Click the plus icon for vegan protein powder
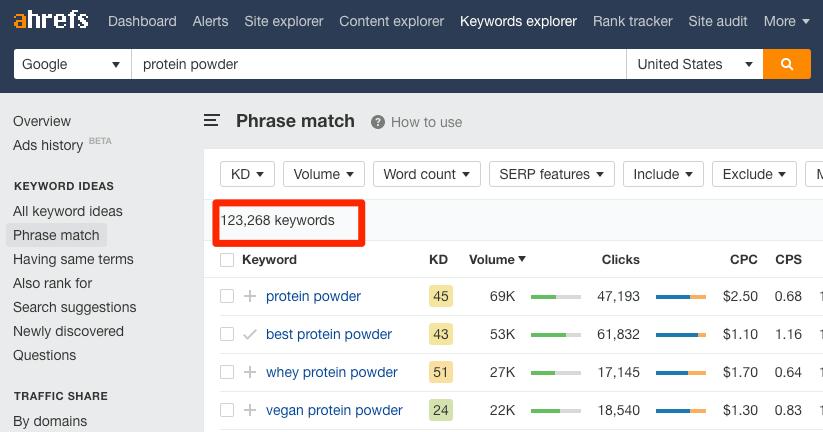 (250, 410)
